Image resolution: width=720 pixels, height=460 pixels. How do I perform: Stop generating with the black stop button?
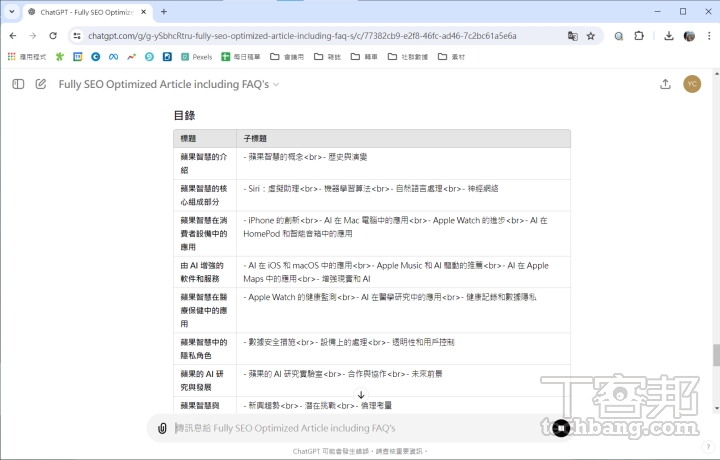click(561, 428)
